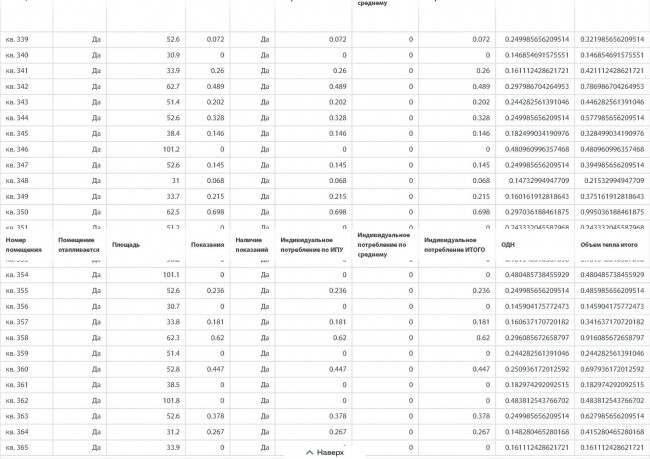Click the total value 0.577985656209514
Image resolution: width=650 pixels, height=459 pixels.
pos(612,118)
